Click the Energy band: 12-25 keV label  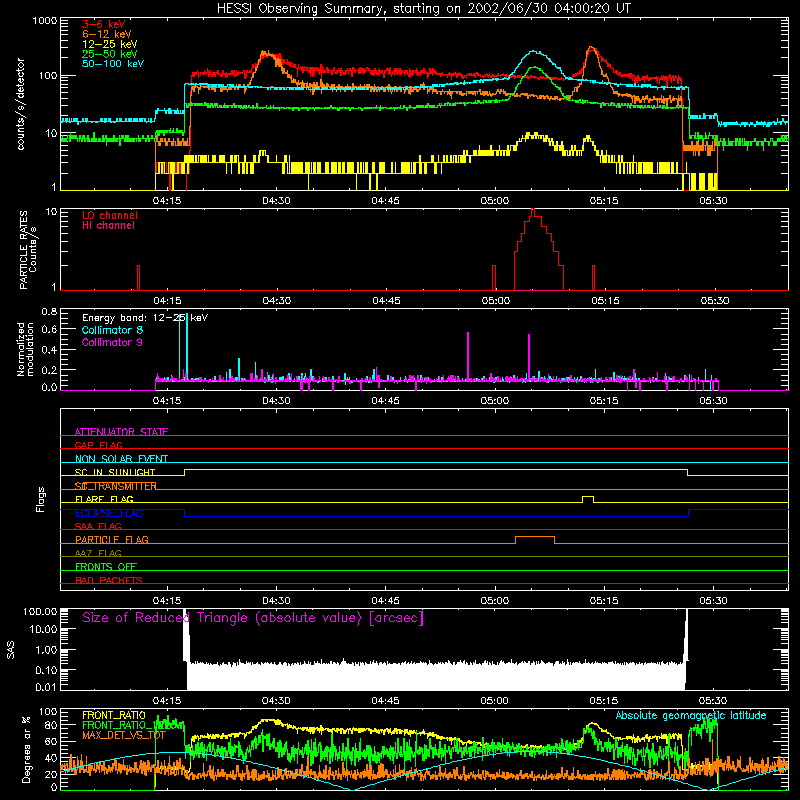coord(144,318)
